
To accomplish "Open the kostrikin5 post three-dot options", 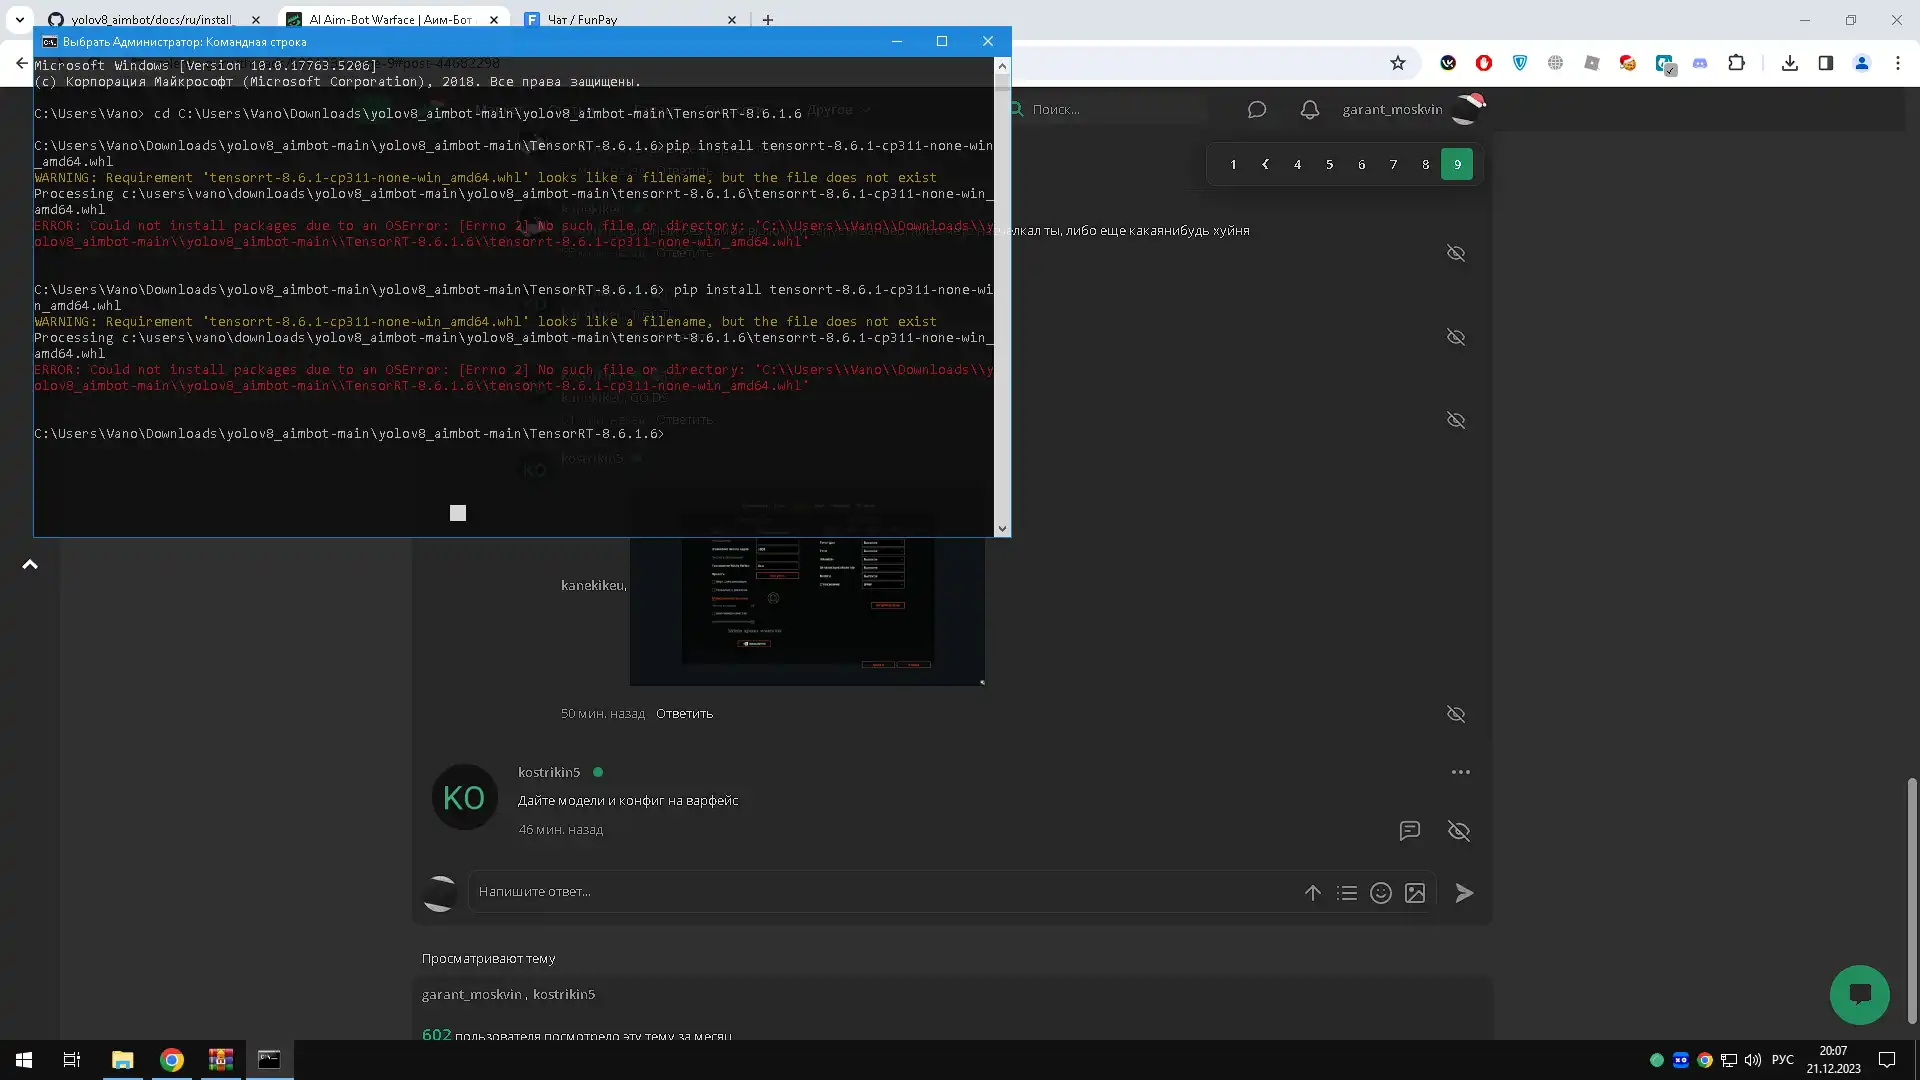I will coord(1461,772).
